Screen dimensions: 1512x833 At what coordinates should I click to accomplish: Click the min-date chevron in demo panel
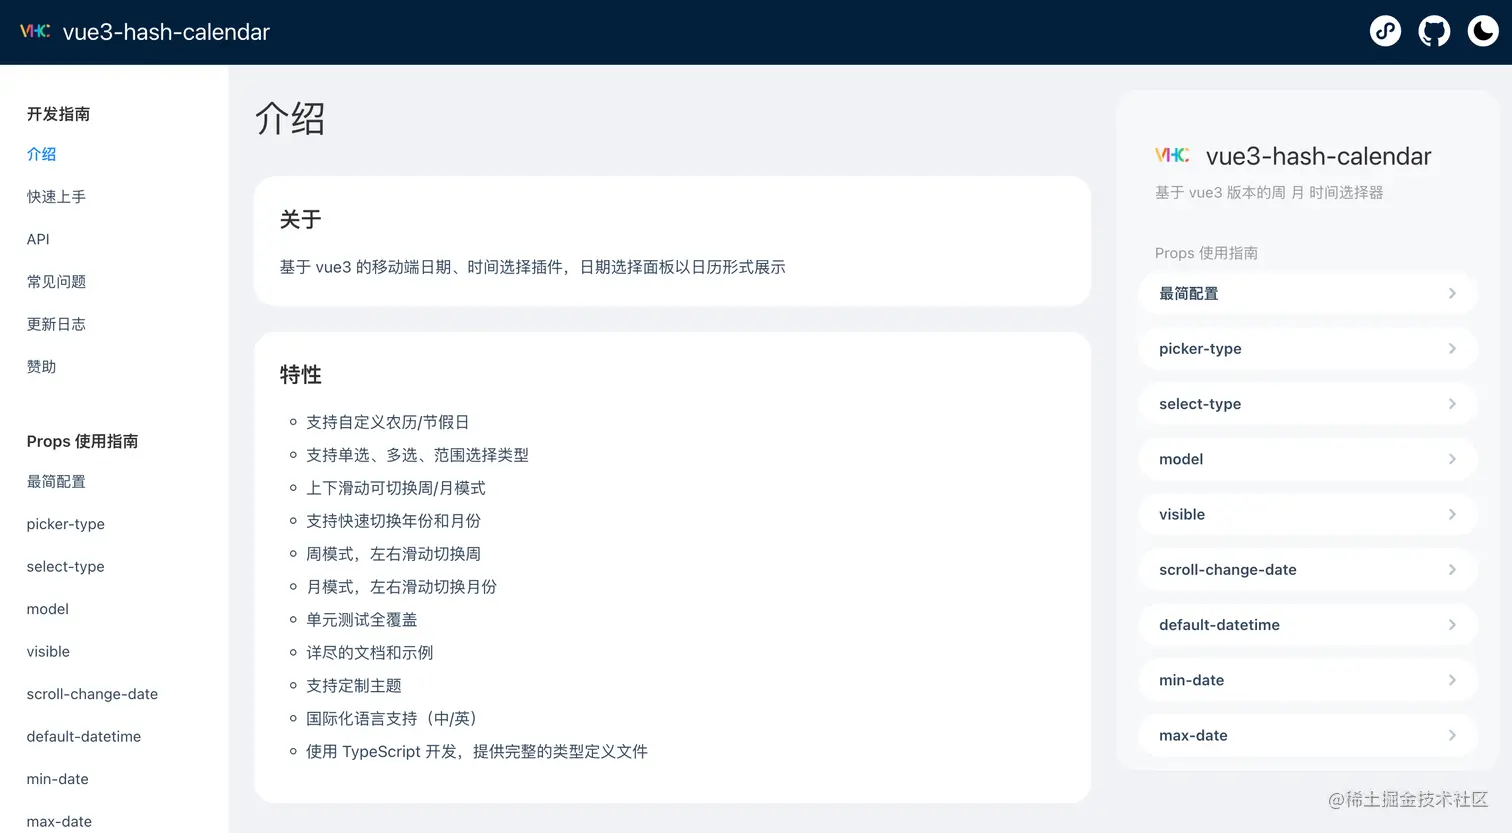[1452, 680]
